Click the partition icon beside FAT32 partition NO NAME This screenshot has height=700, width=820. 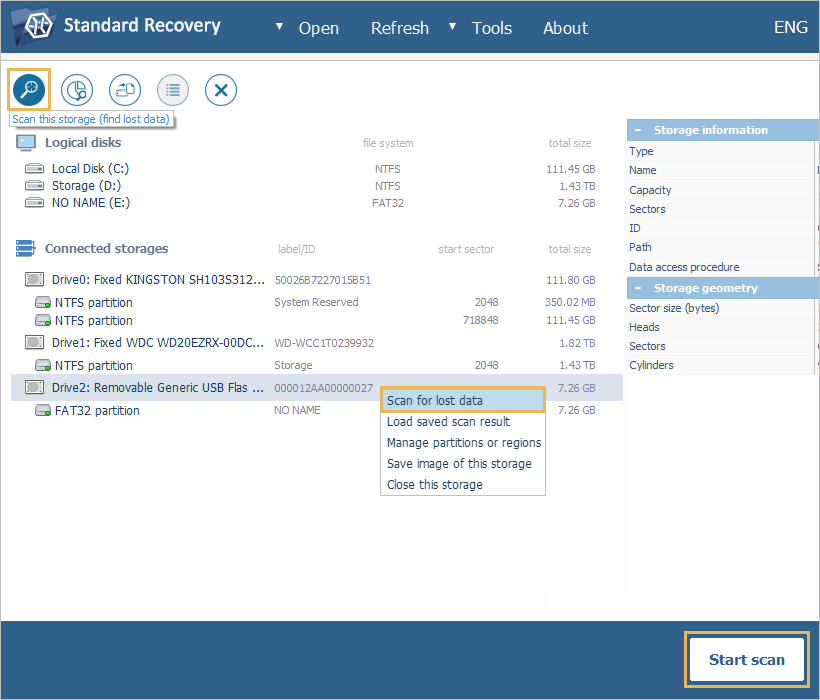tap(43, 409)
